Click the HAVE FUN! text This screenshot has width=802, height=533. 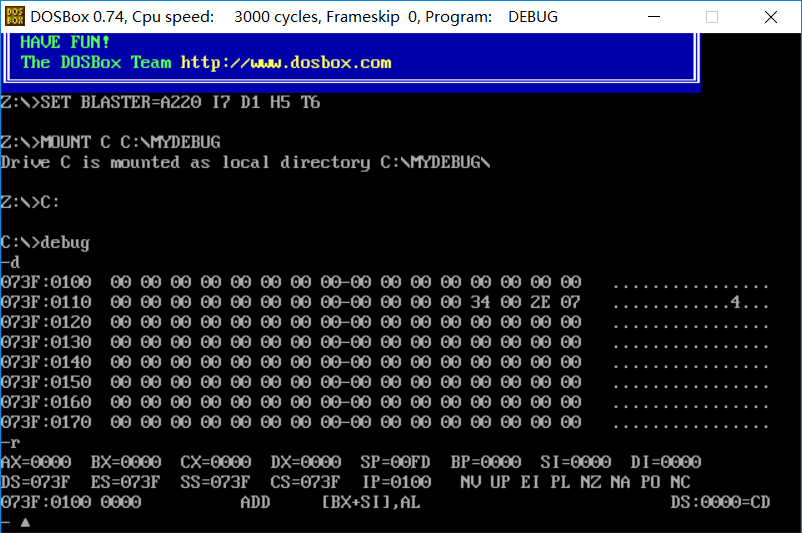click(65, 42)
